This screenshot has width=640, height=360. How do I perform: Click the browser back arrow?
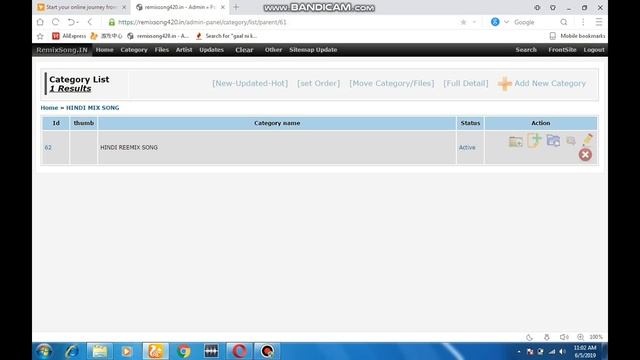(90, 22)
